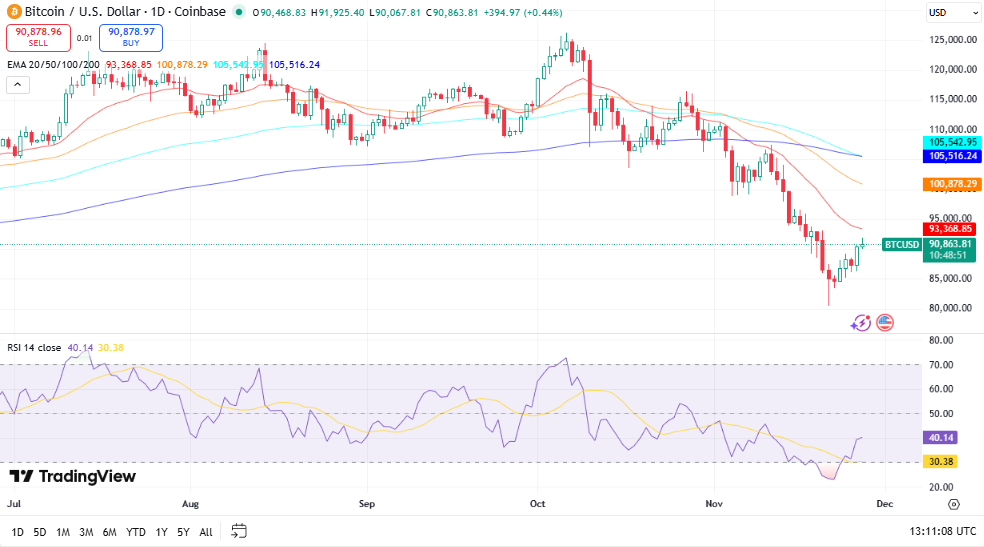
Task: Select the YTD time range
Action: tap(136, 532)
